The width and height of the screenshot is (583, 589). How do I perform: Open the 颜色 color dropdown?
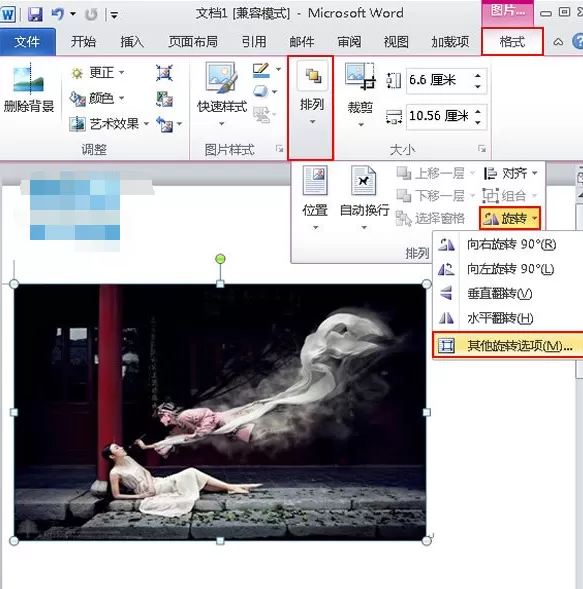97,98
